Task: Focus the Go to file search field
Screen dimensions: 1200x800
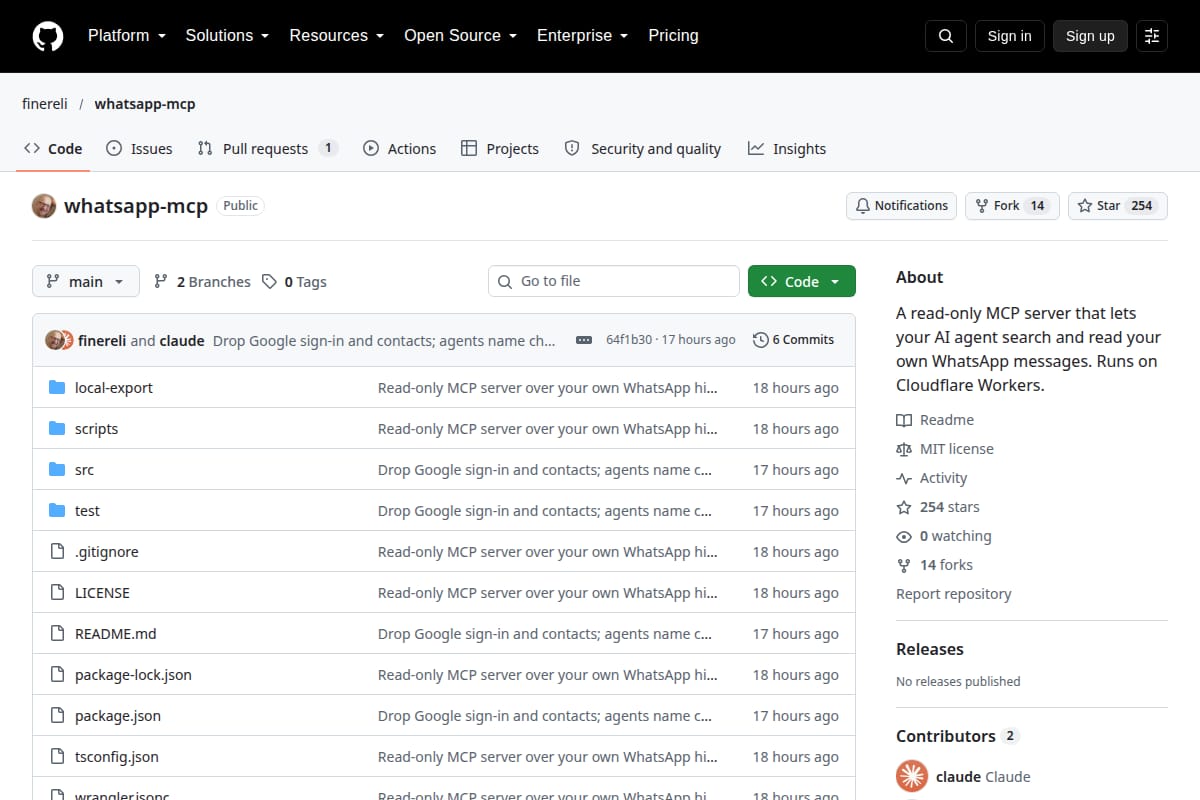Action: click(614, 282)
